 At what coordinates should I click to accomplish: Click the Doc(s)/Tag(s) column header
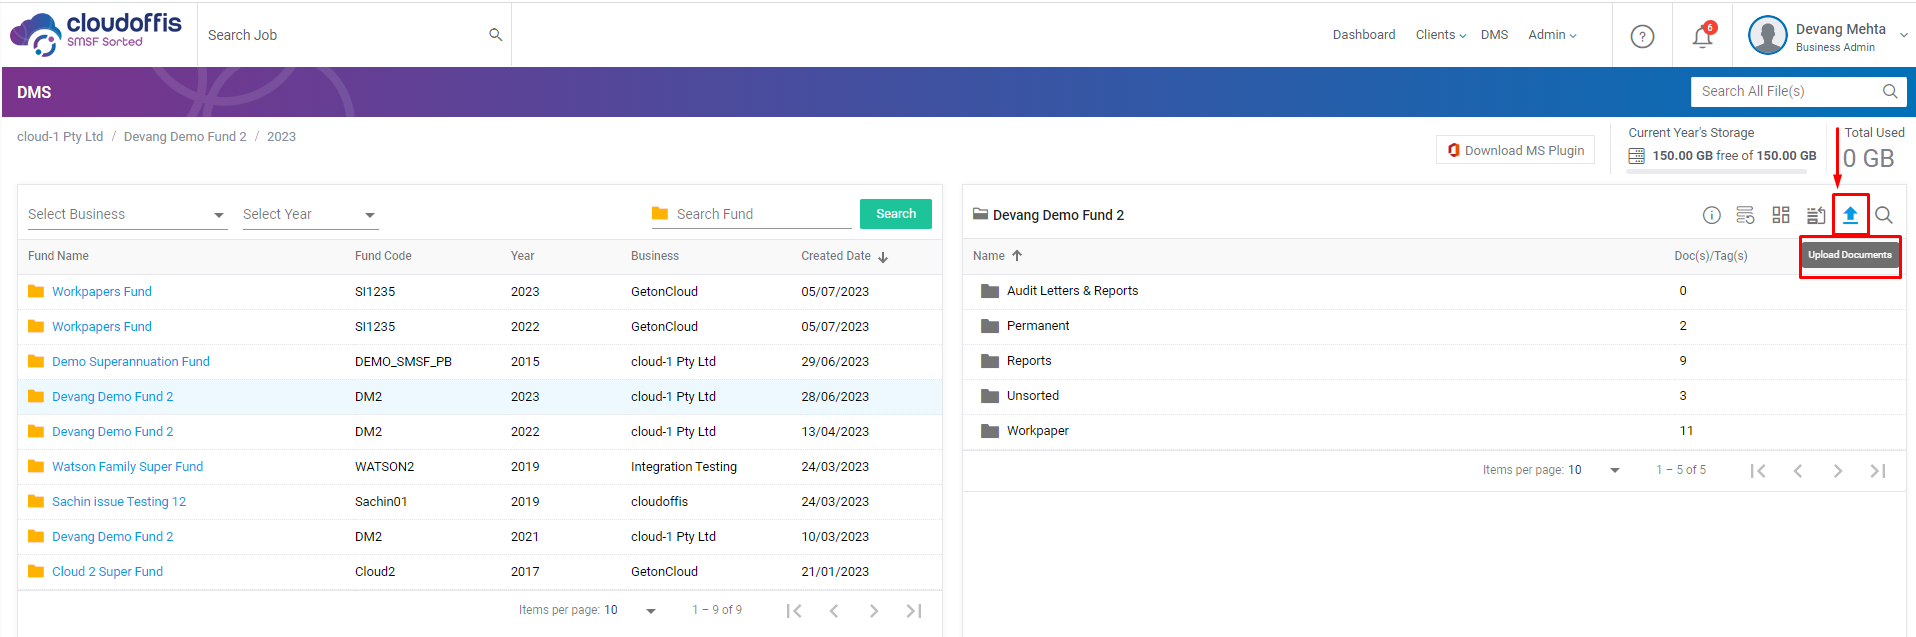pos(1711,256)
